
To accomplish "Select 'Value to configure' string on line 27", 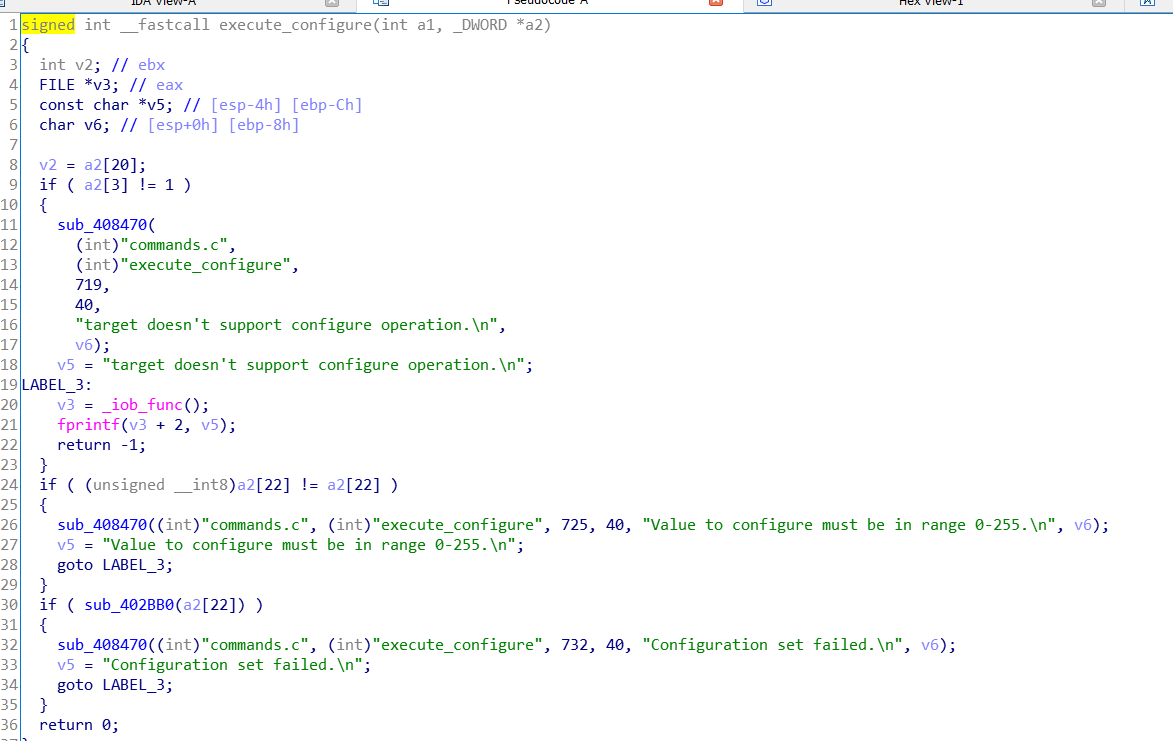I will [x=309, y=545].
